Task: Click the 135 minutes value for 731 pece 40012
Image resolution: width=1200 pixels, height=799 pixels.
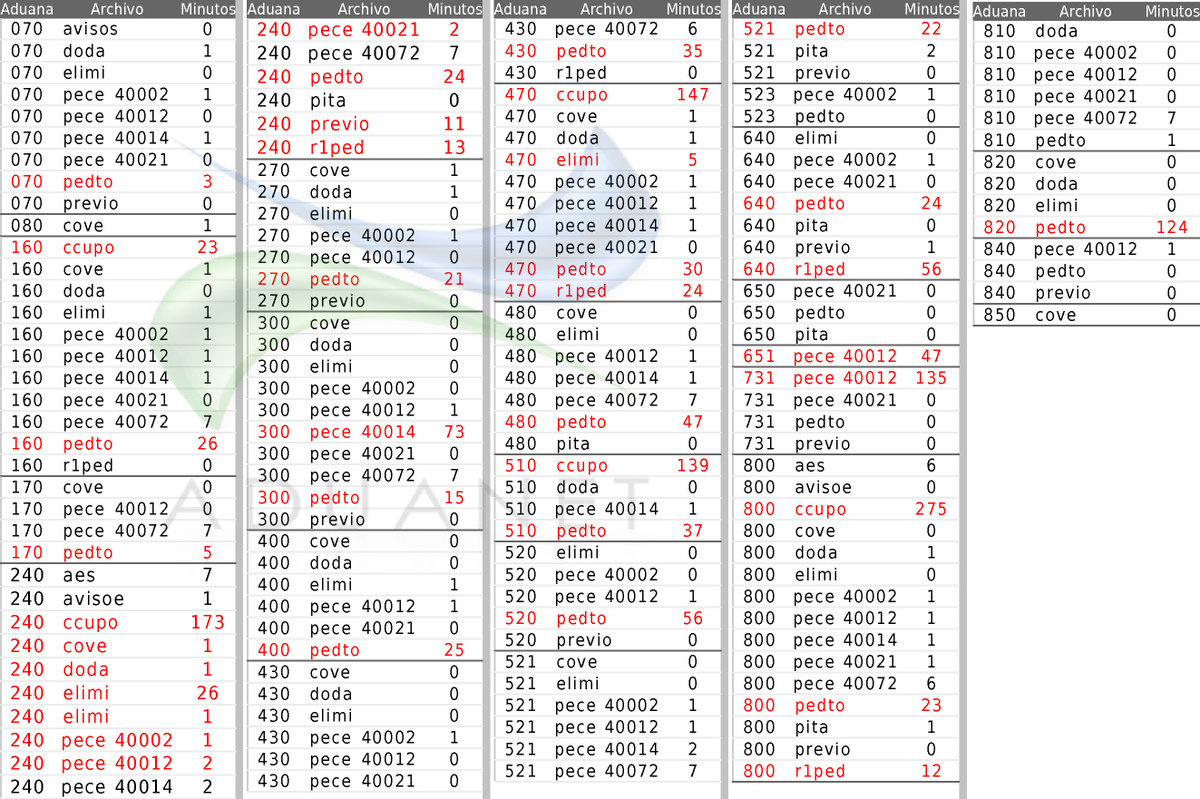Action: pyautogui.click(x=930, y=378)
